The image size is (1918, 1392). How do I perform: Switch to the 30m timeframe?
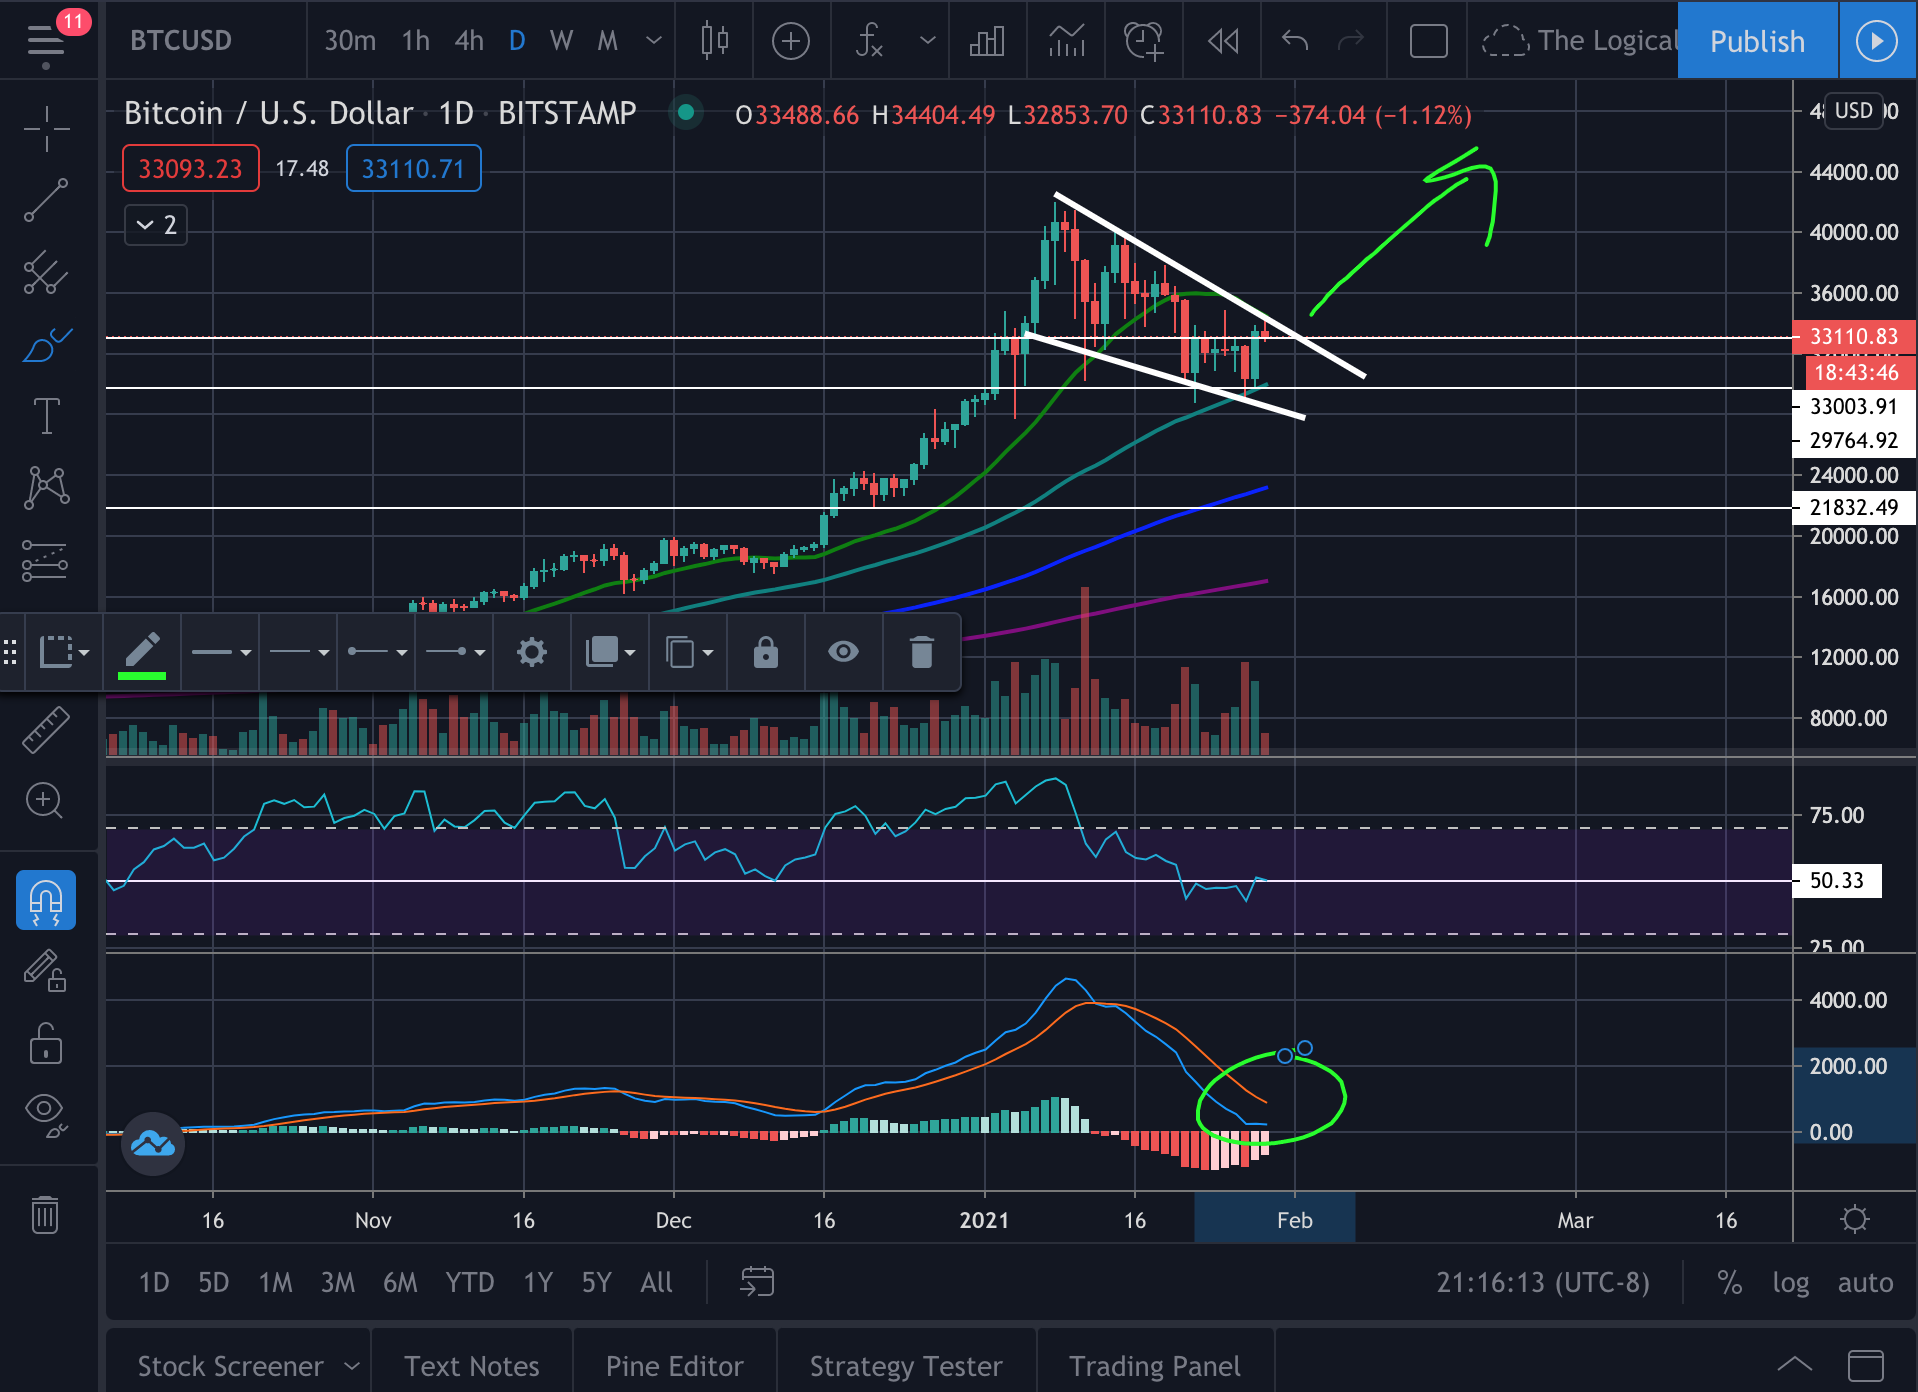tap(349, 41)
